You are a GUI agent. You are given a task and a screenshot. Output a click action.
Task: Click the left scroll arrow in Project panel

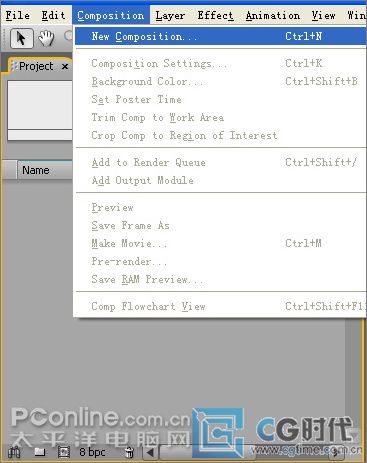[x=150, y=452]
